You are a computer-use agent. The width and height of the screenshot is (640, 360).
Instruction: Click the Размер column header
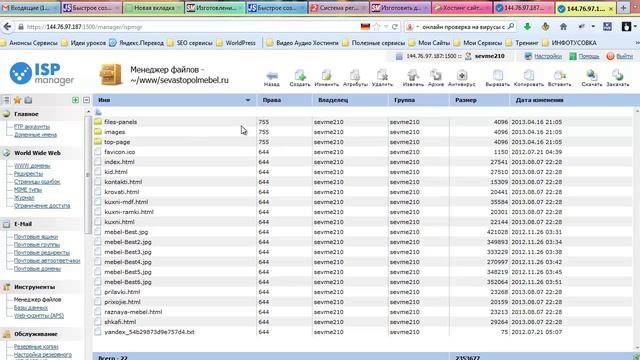pos(479,100)
